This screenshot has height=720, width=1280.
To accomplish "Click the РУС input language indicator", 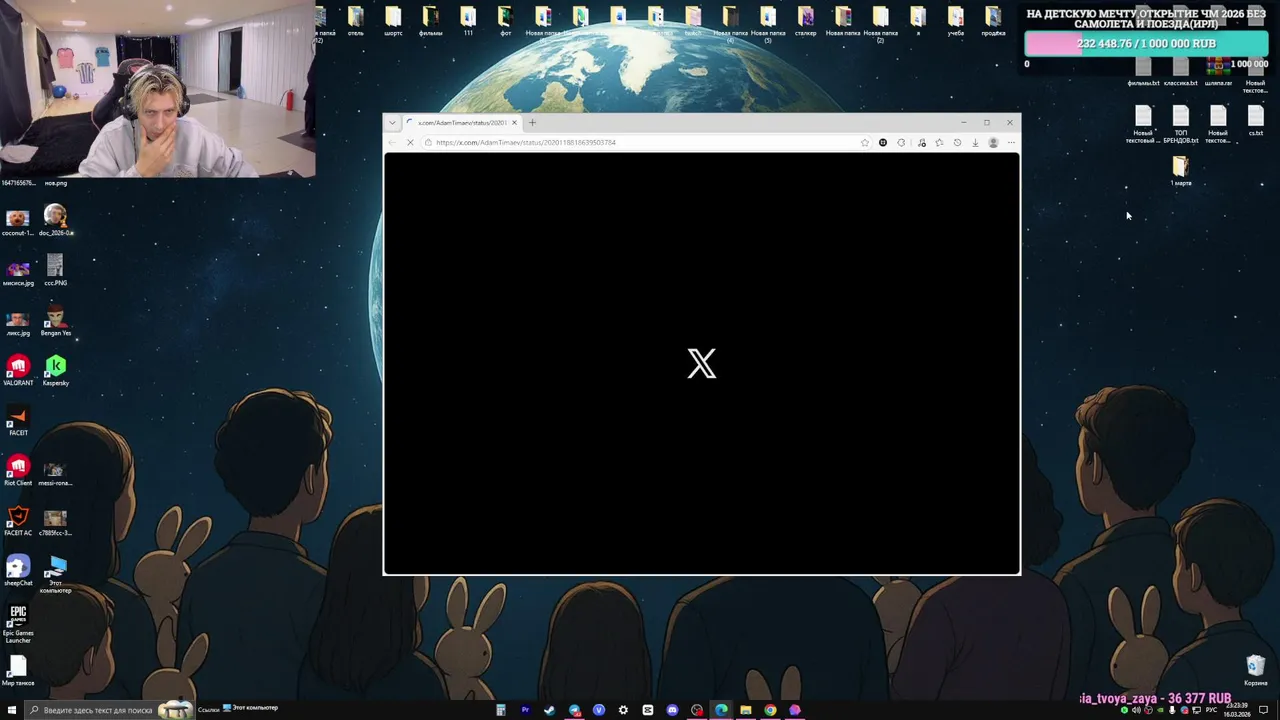I will (1211, 710).
